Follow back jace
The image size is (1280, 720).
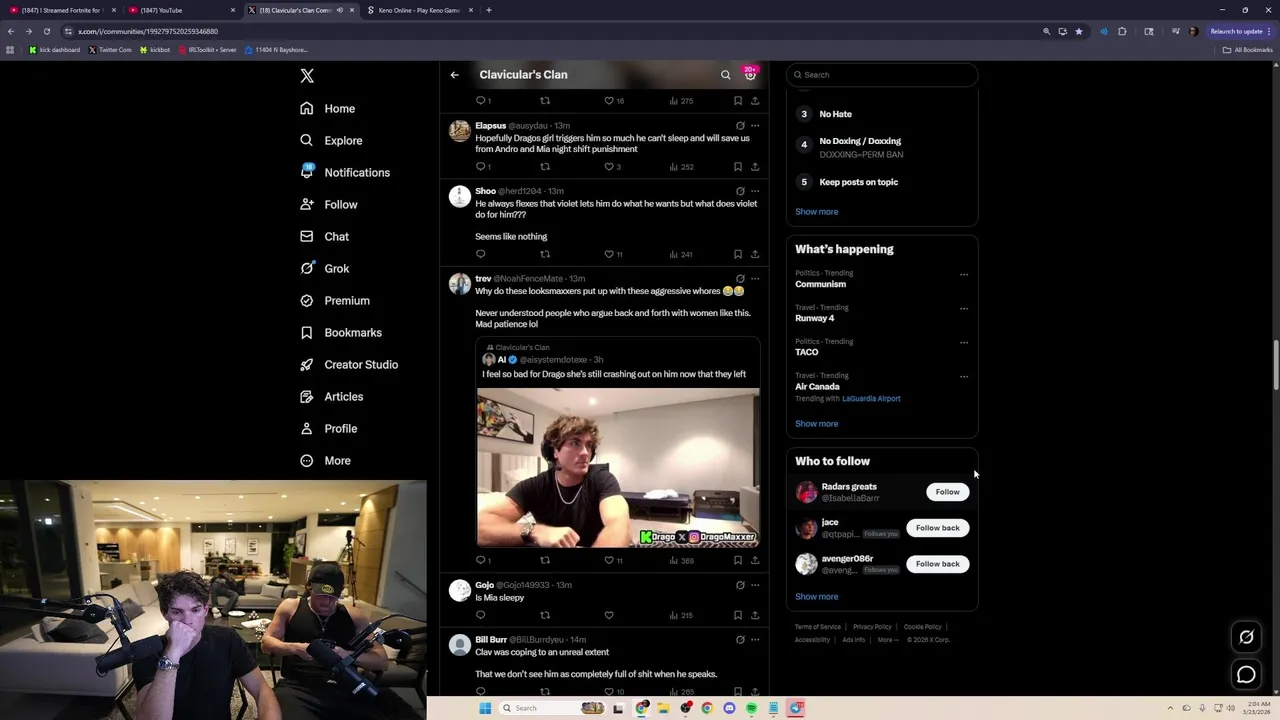pos(937,528)
